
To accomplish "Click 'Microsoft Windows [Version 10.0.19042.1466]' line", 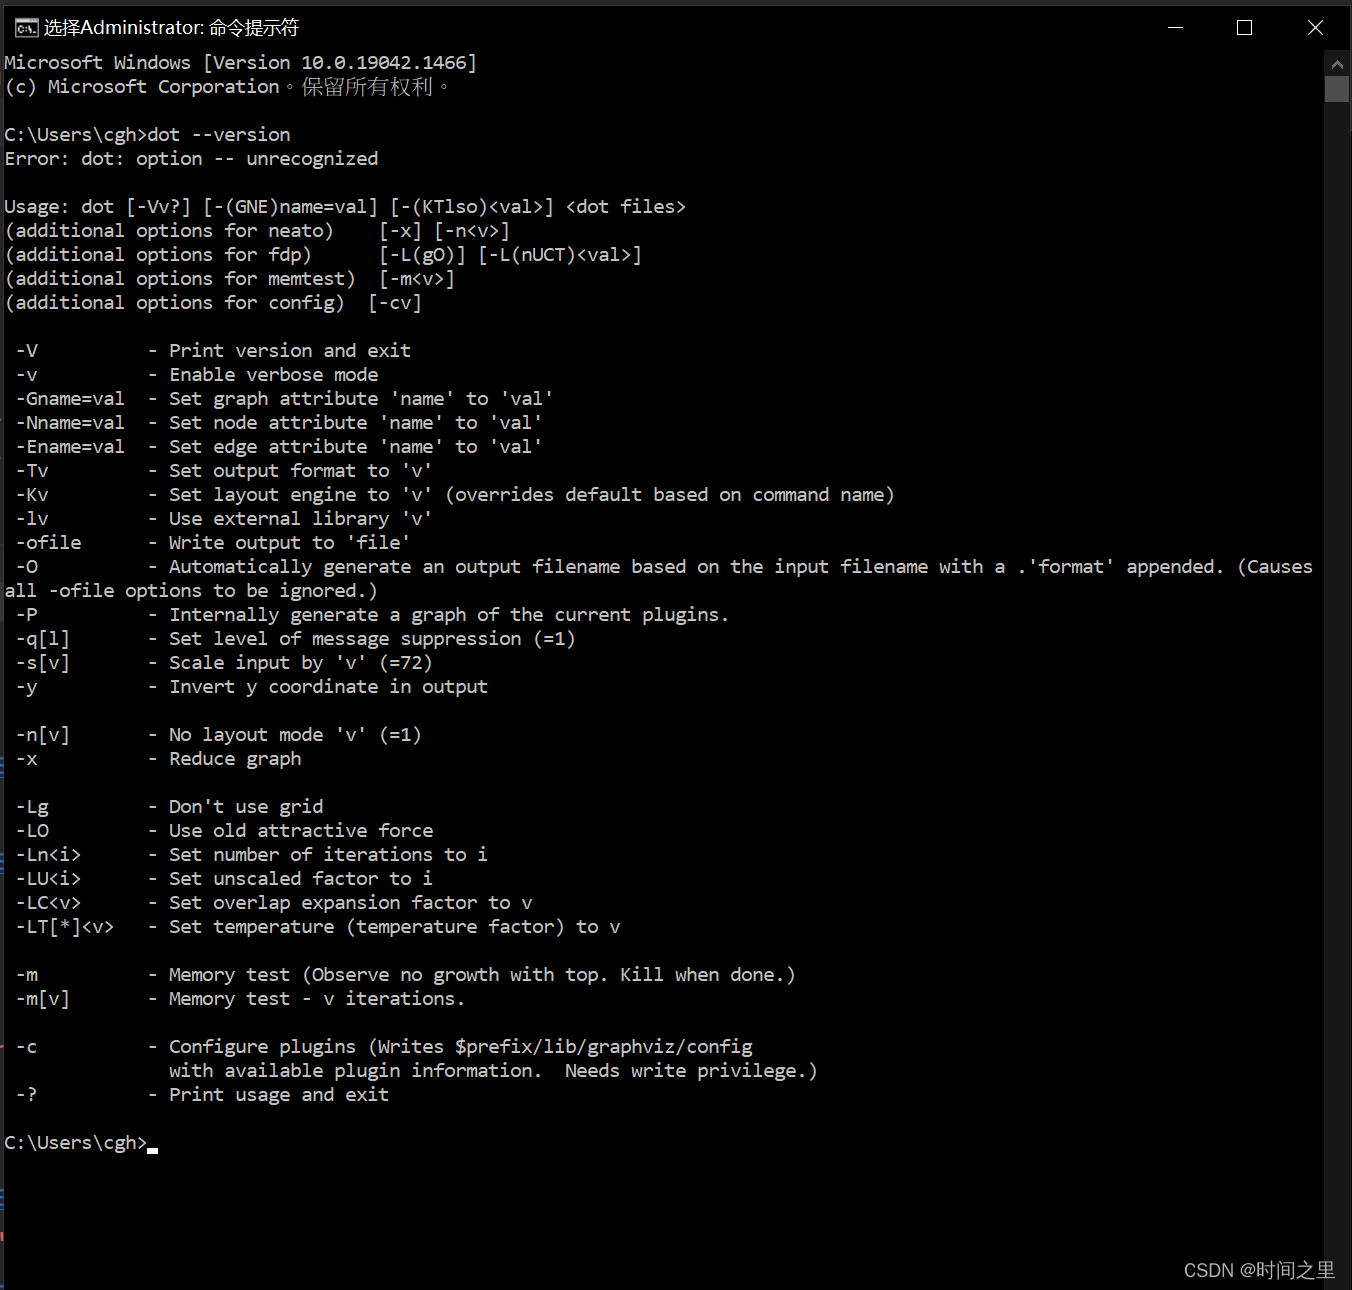I will point(241,63).
